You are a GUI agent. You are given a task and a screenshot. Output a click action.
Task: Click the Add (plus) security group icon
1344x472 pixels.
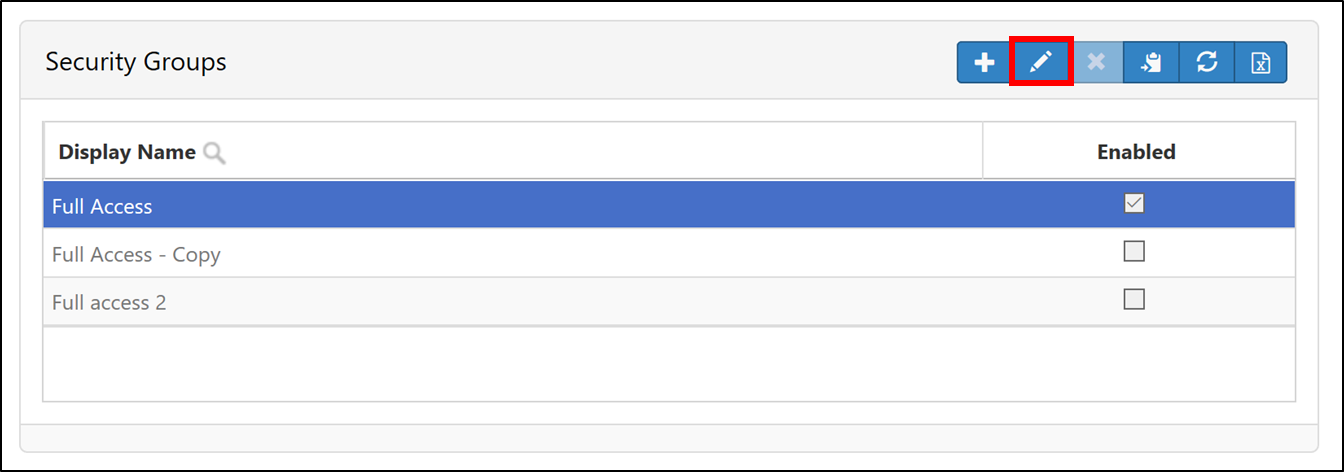[x=984, y=62]
